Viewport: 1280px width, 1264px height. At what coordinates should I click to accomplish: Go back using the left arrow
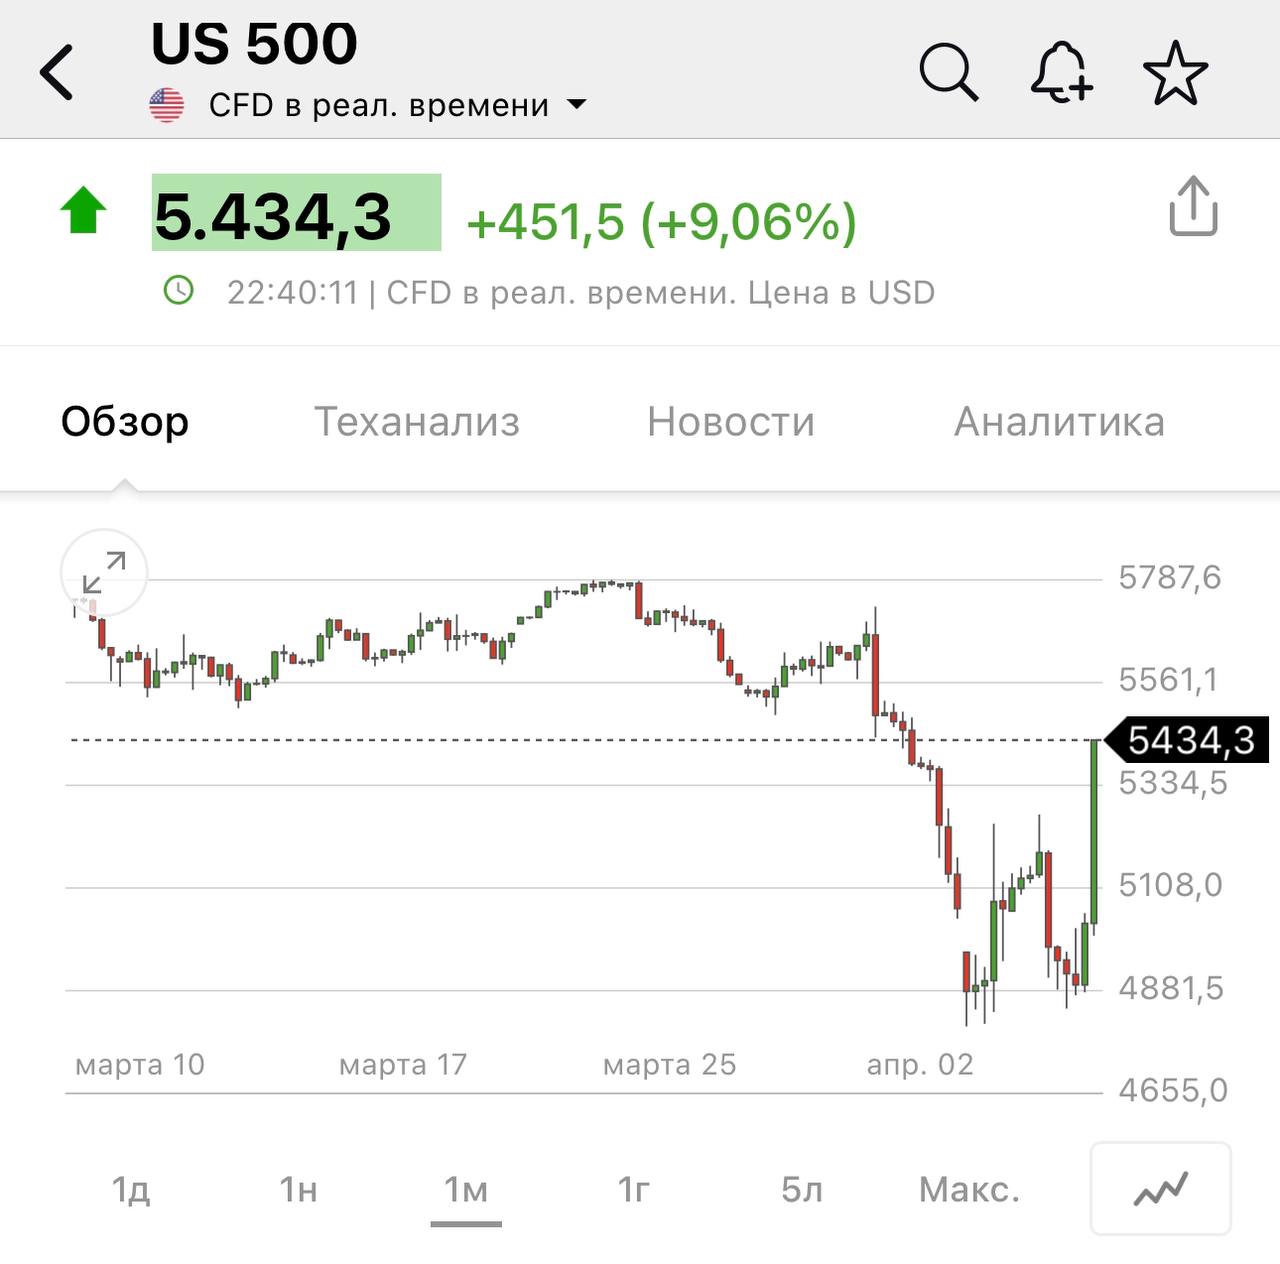pyautogui.click(x=57, y=72)
